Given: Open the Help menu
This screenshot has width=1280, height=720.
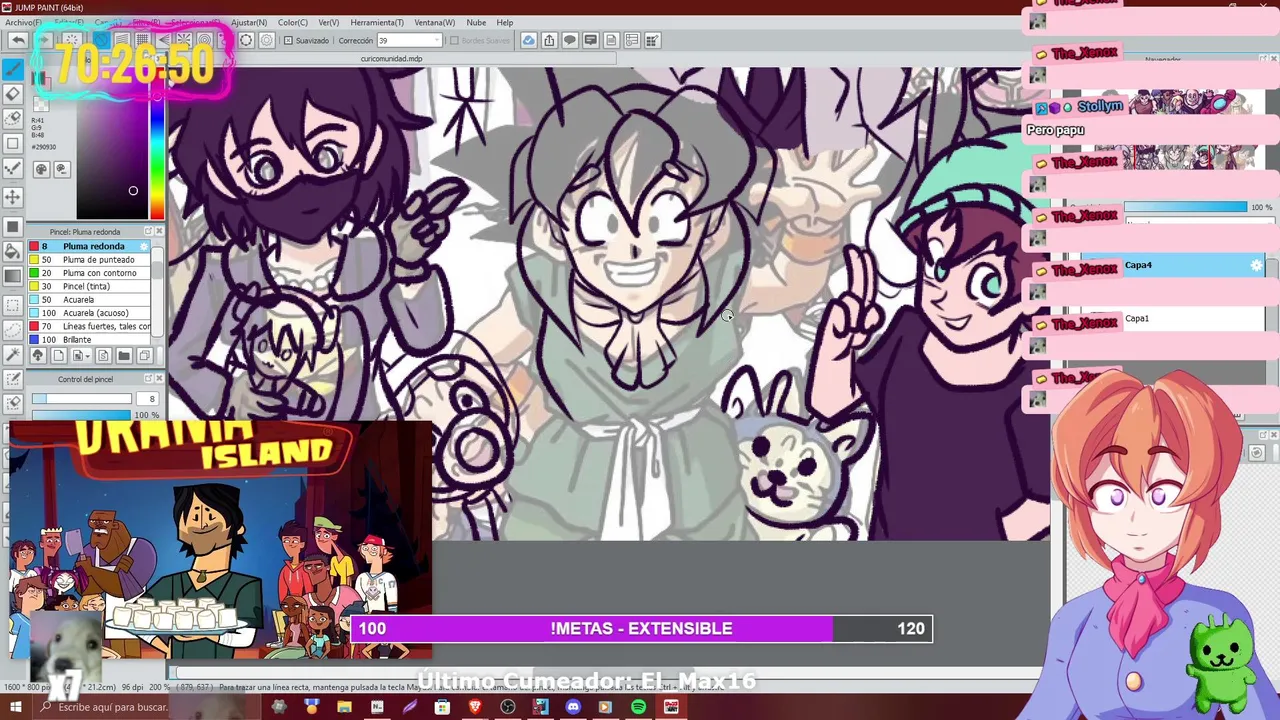Looking at the screenshot, I should (505, 22).
